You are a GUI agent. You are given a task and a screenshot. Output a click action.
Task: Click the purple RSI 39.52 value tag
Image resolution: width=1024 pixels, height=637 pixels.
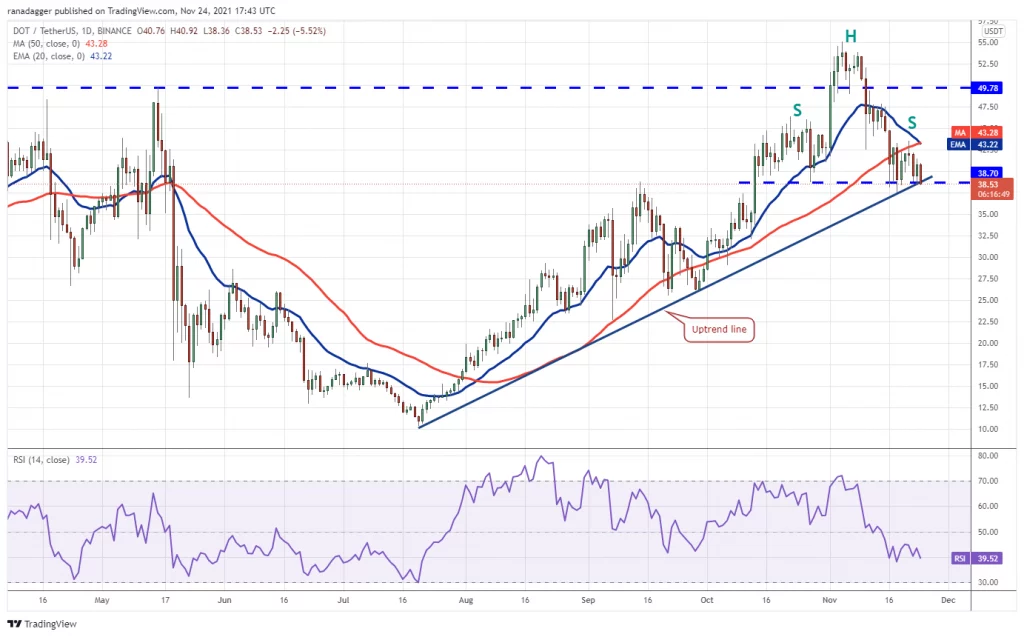point(986,558)
